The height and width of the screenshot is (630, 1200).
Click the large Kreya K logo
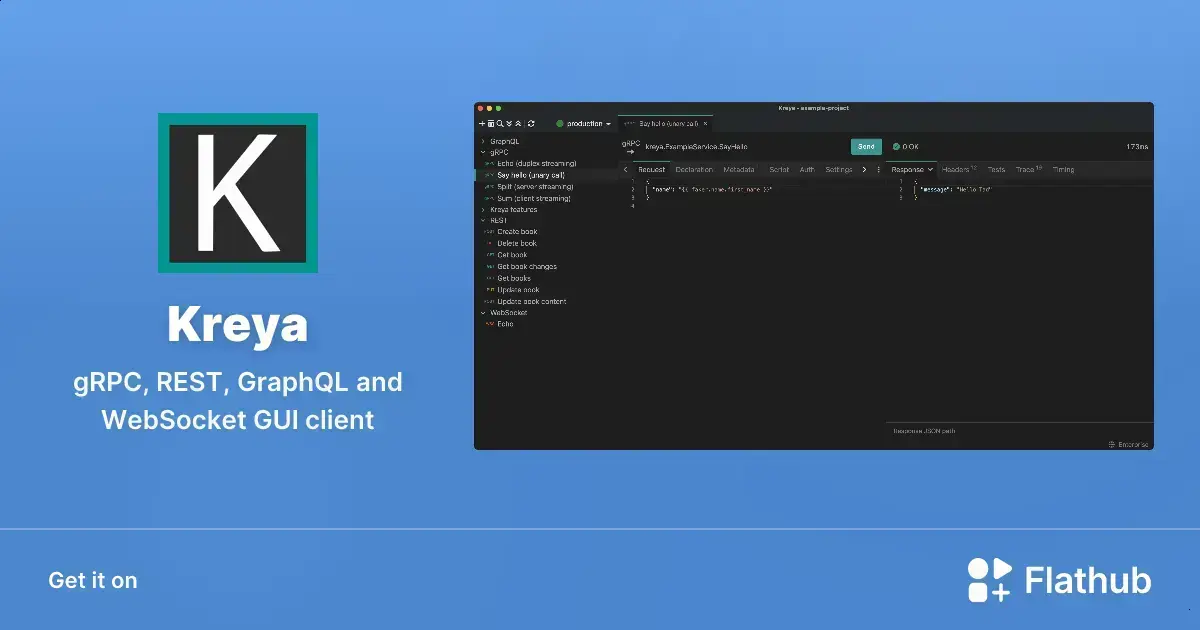[x=238, y=193]
